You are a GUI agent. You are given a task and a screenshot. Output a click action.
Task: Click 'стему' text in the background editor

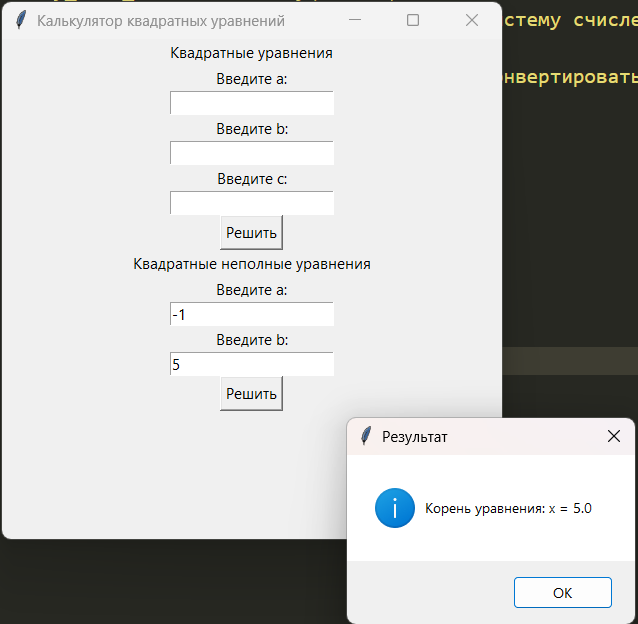(x=532, y=20)
